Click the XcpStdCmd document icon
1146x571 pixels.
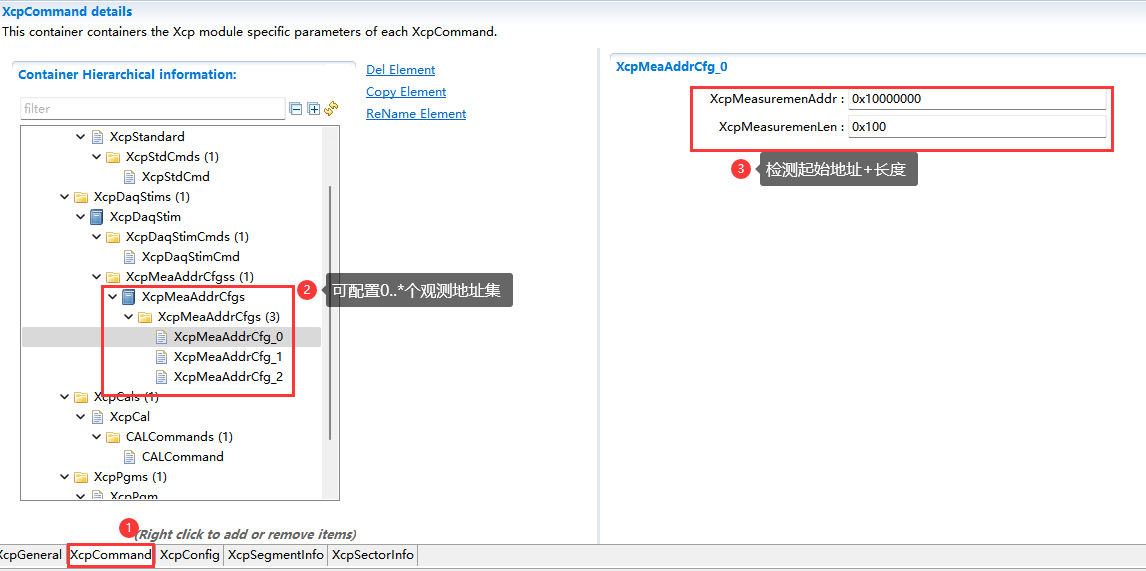pos(129,177)
